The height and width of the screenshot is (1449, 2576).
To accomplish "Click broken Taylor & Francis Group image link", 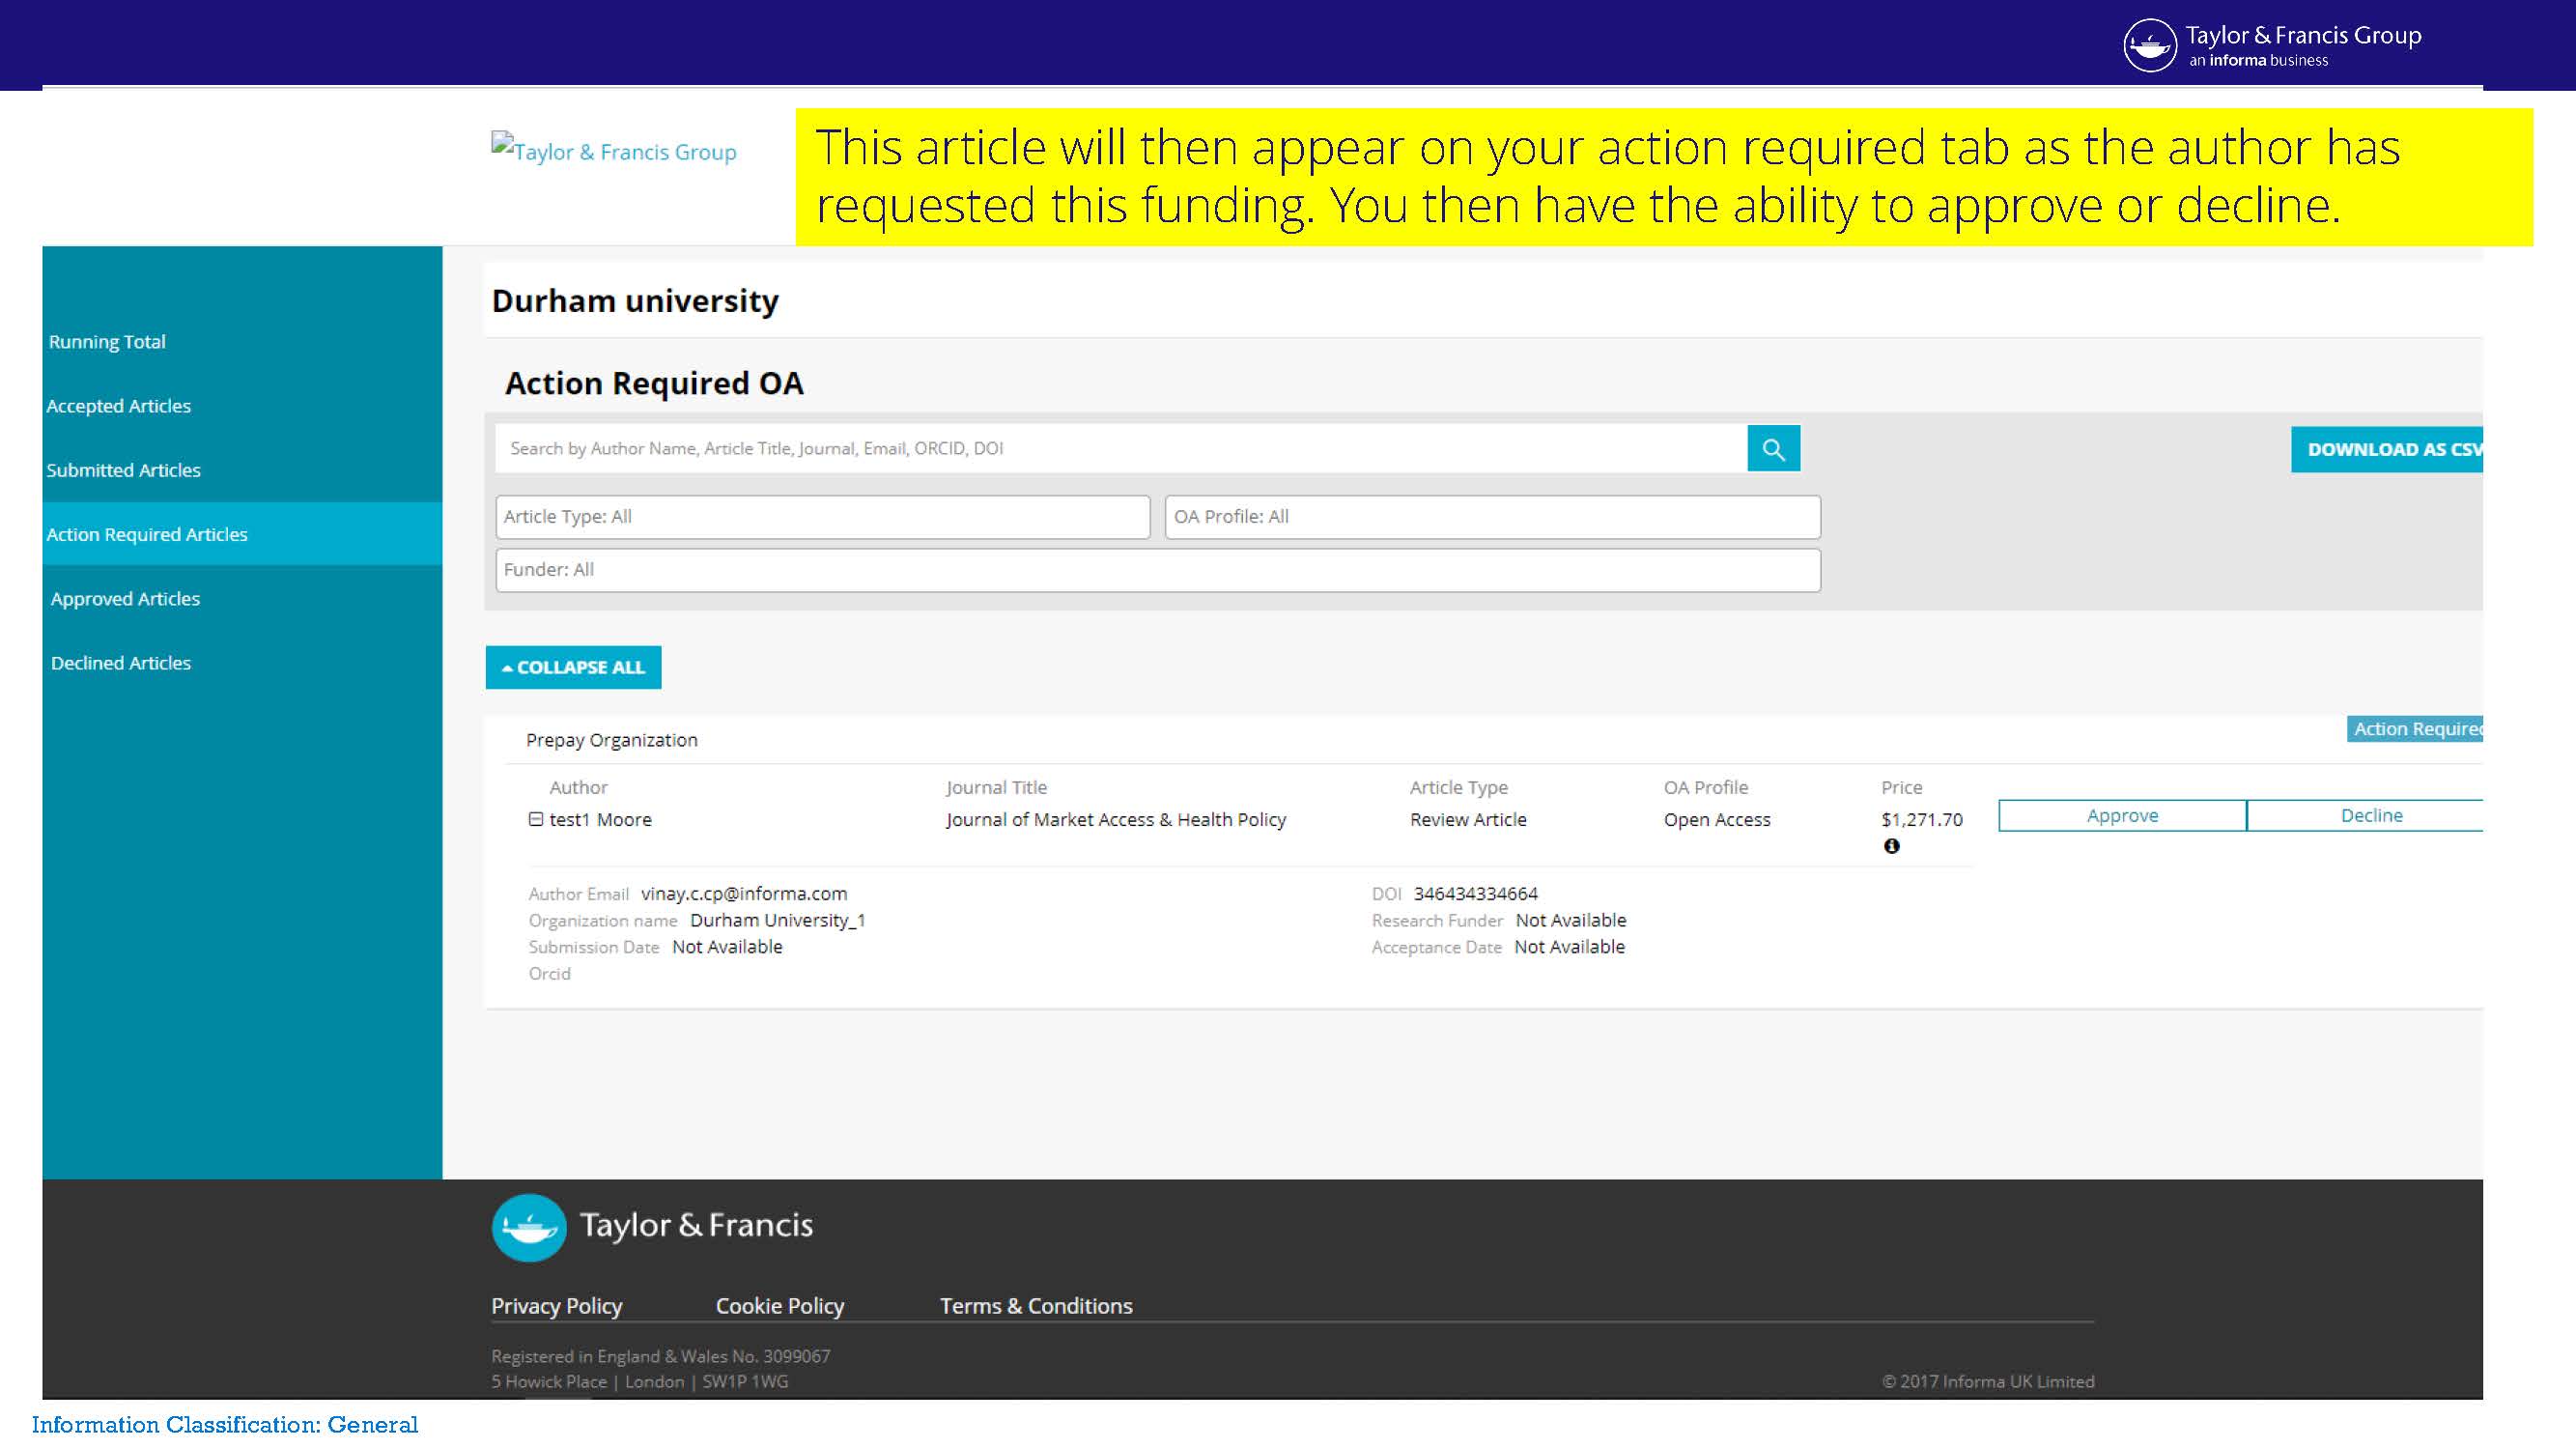I will (x=613, y=150).
